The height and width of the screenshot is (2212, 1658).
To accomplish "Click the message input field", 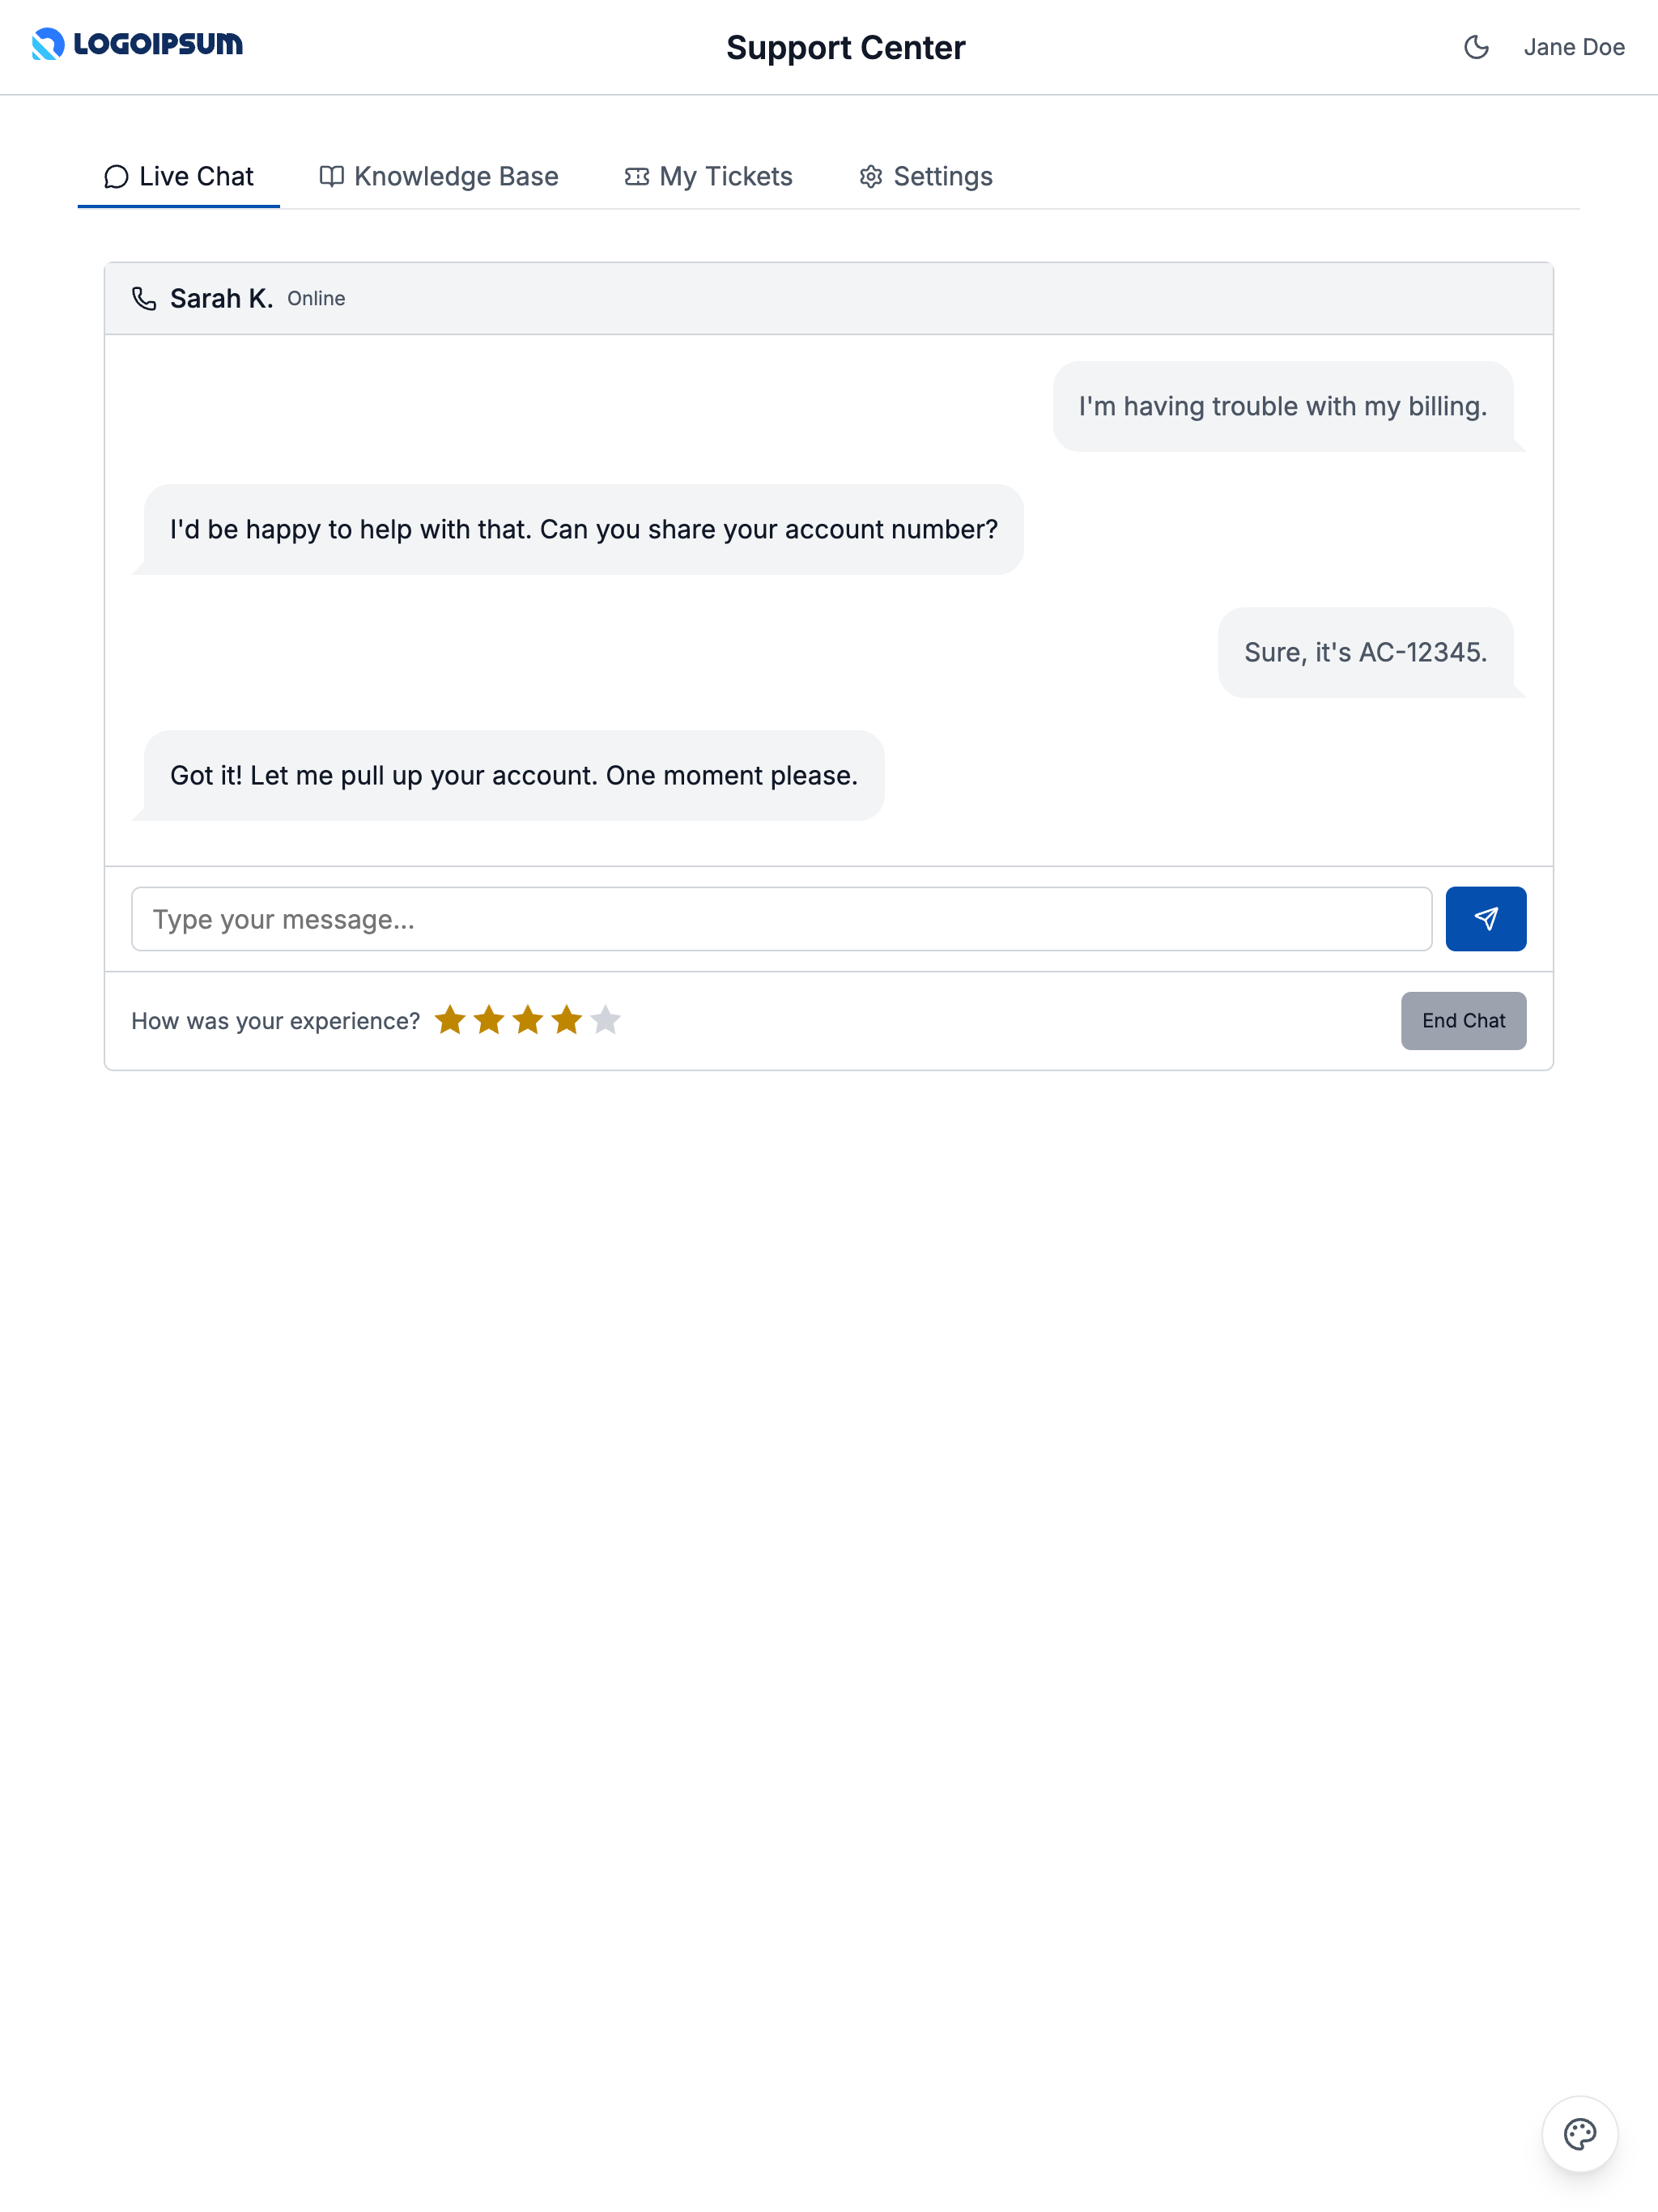I will tap(781, 919).
